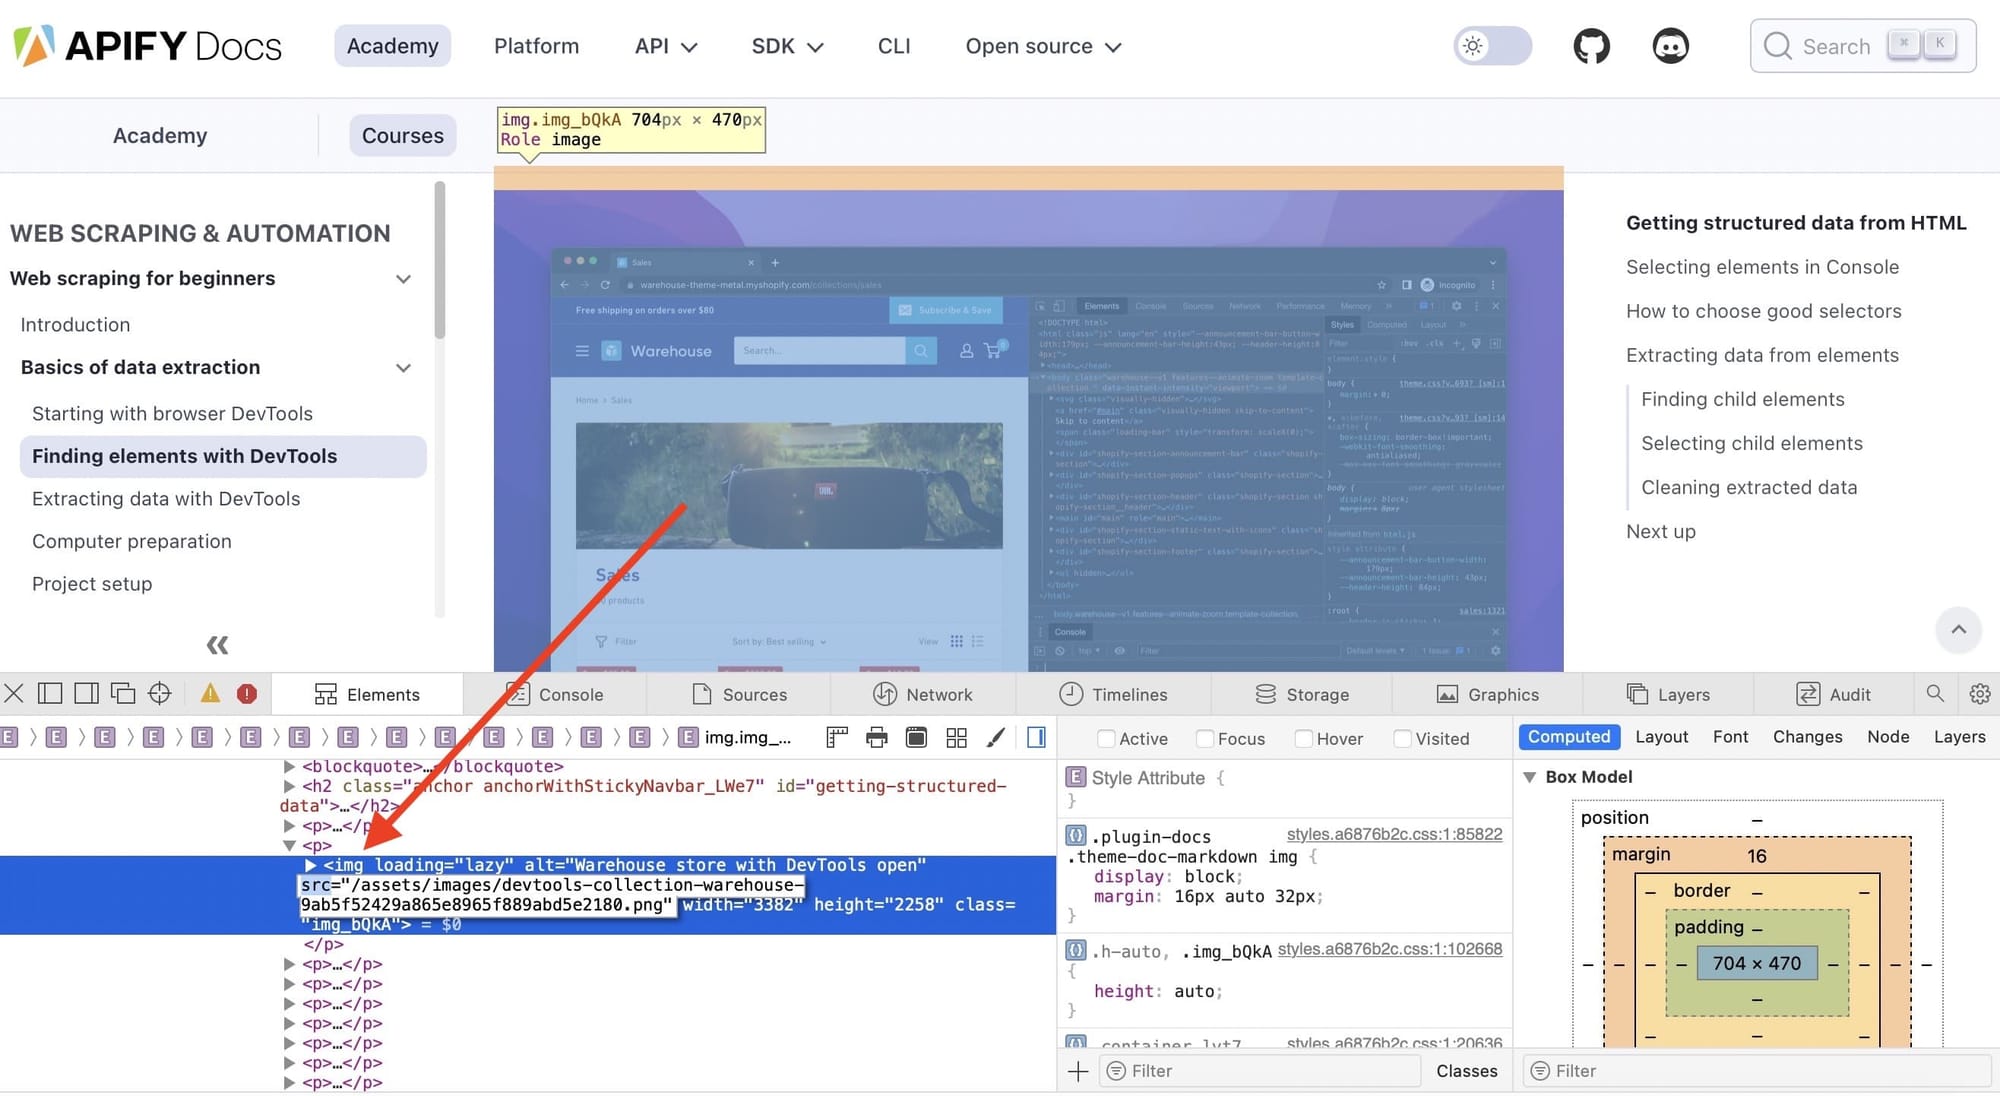2000x1096 pixels.
Task: Click the Settings gear icon in DevTools
Action: [1978, 694]
